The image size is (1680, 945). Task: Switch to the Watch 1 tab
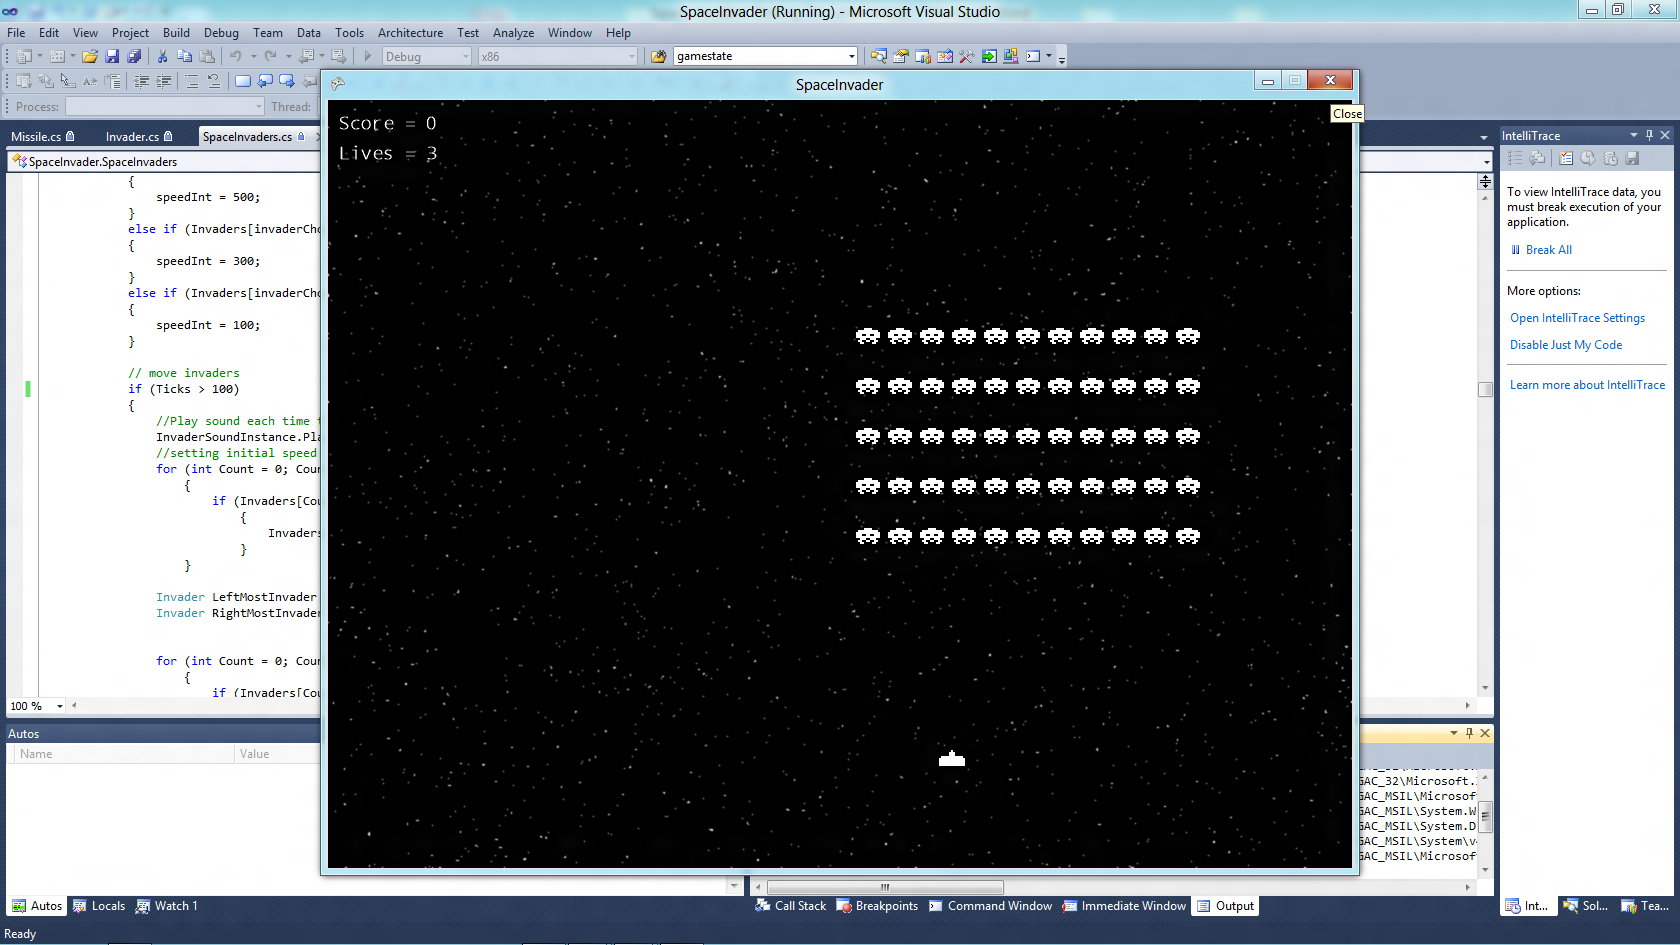coord(167,906)
